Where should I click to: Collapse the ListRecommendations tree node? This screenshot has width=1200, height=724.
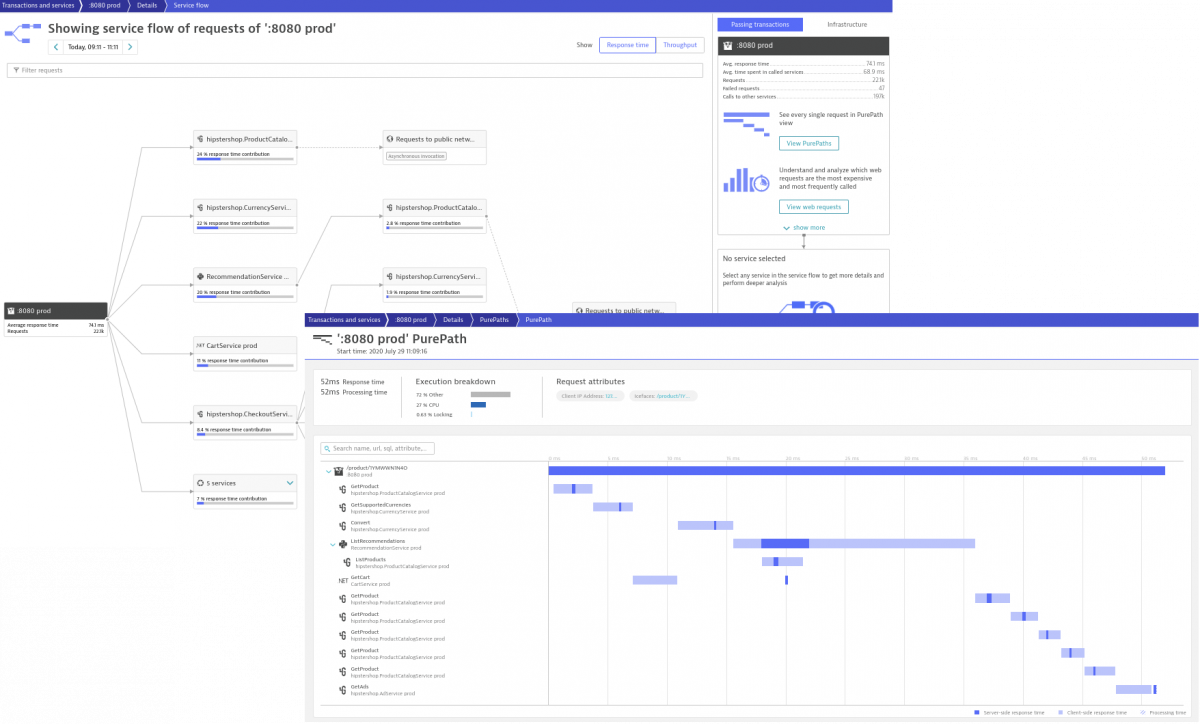pyautogui.click(x=333, y=542)
